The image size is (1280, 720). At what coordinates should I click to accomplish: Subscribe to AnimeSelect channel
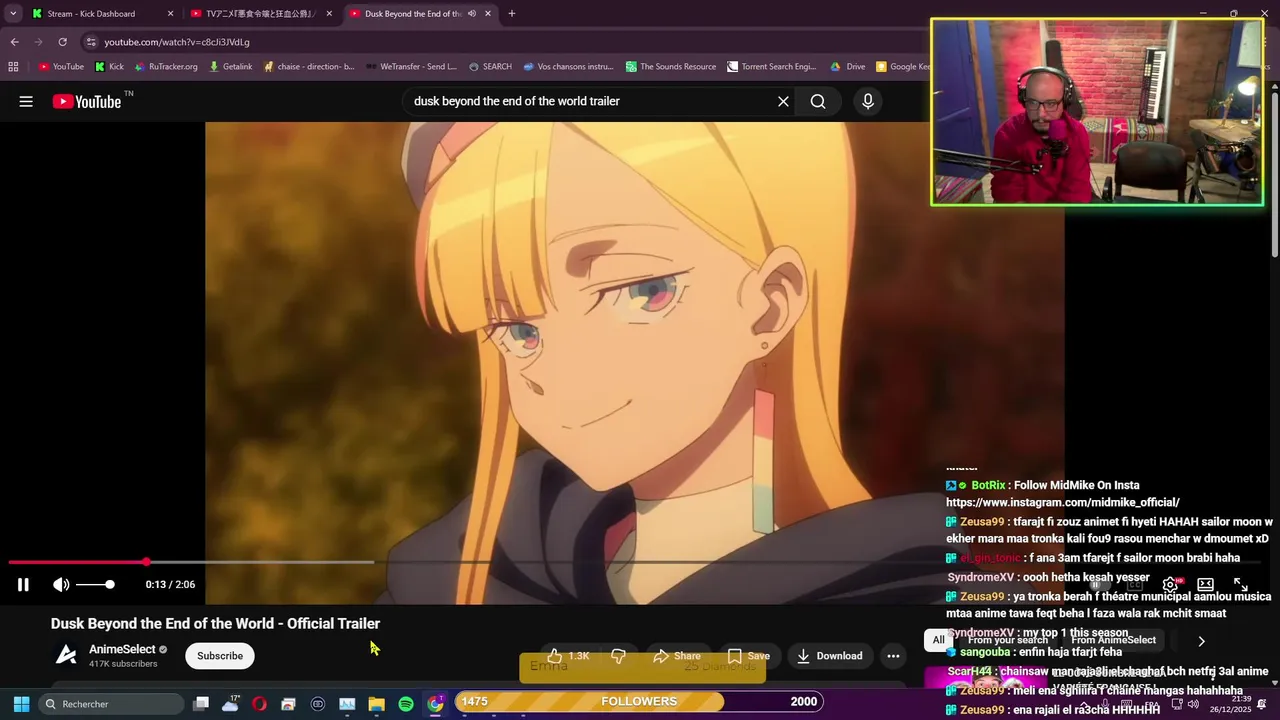[220, 656]
